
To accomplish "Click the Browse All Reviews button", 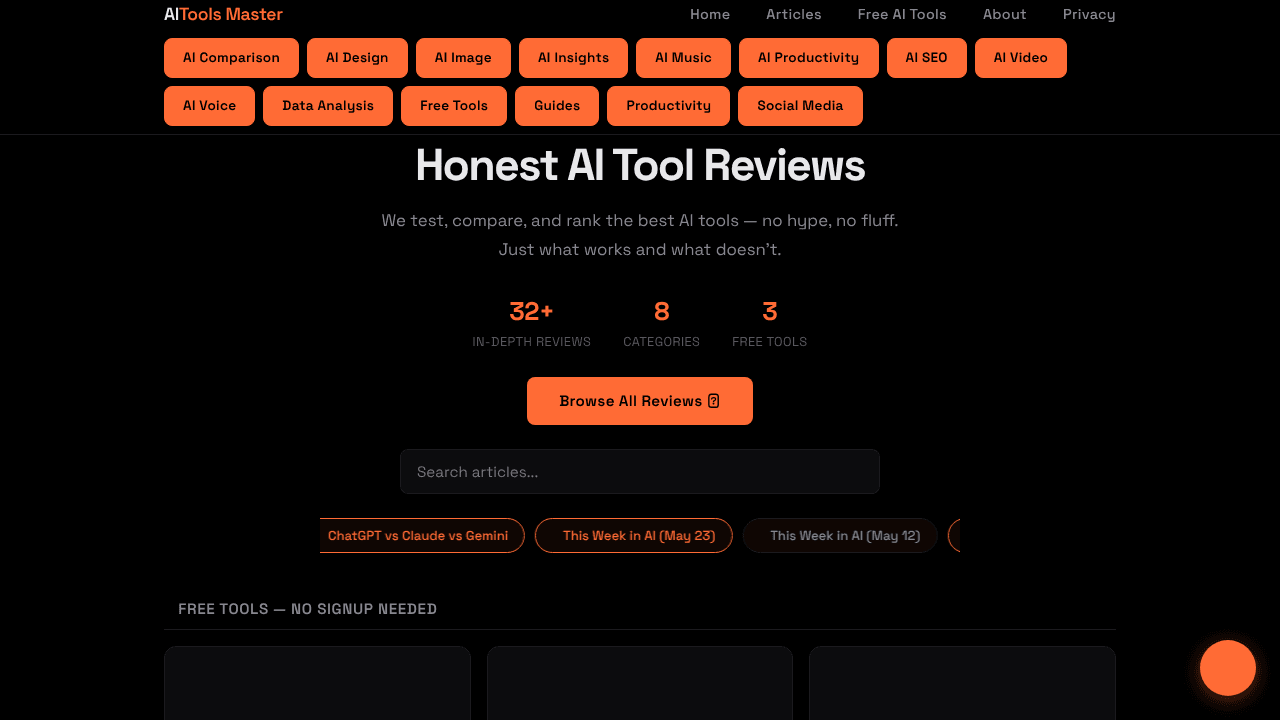I will (640, 401).
